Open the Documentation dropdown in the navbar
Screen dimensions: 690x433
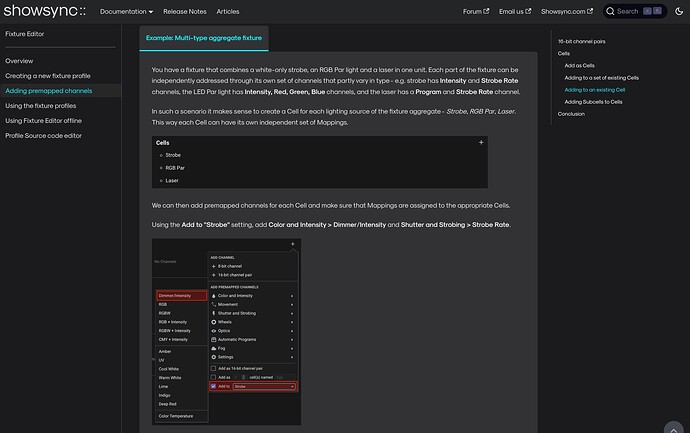click(126, 11)
